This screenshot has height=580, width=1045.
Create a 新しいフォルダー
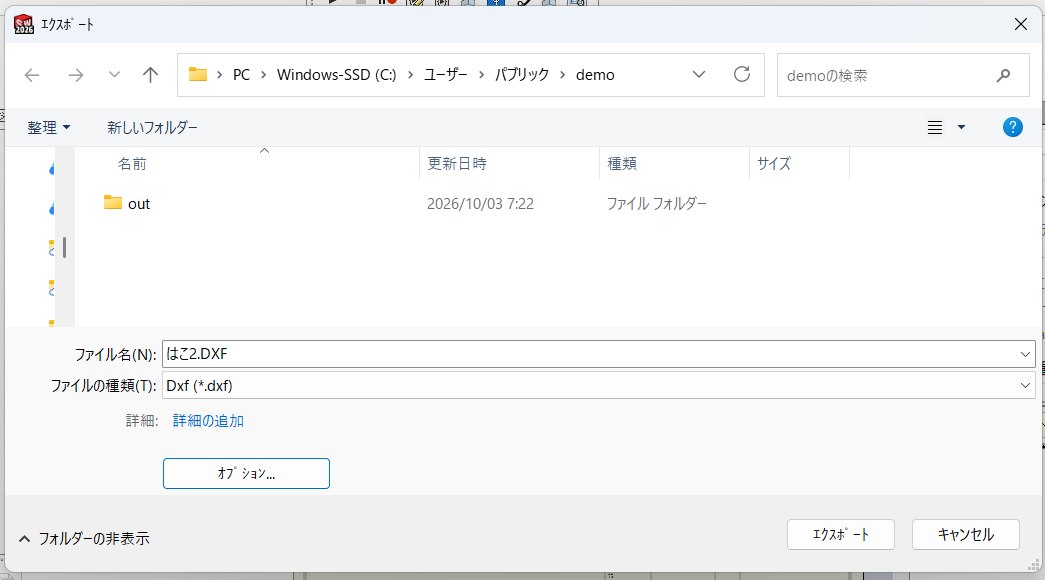point(153,127)
